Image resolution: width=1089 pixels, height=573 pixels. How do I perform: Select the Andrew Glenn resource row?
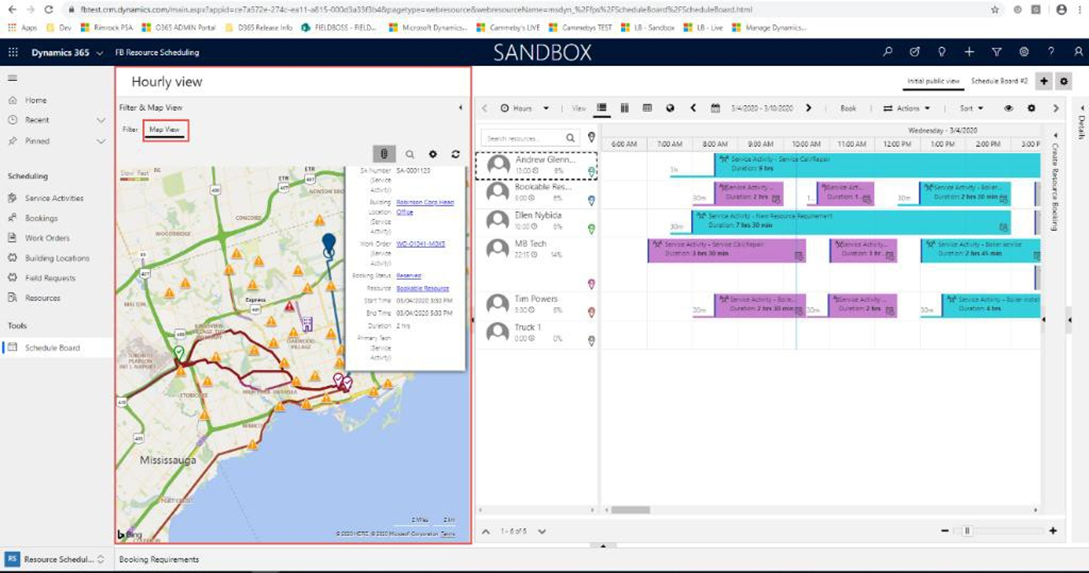pos(536,165)
